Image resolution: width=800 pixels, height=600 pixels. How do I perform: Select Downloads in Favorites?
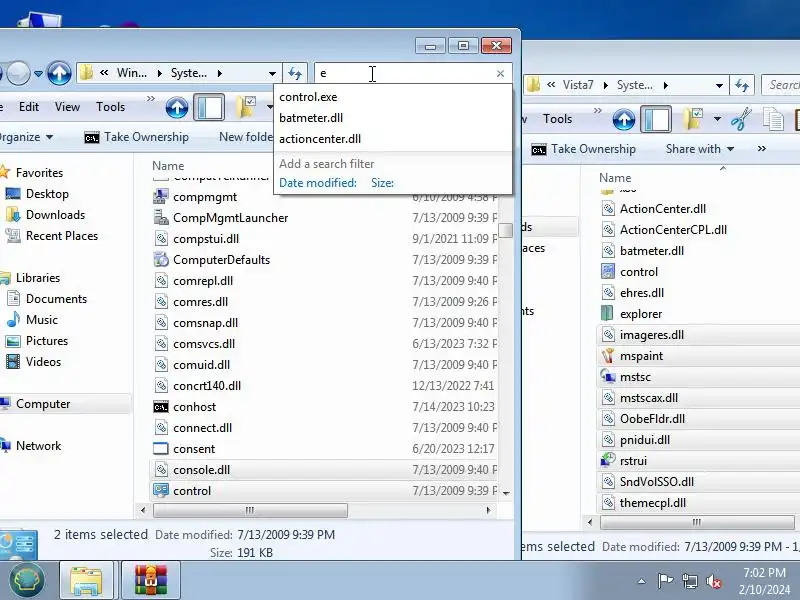[55, 215]
